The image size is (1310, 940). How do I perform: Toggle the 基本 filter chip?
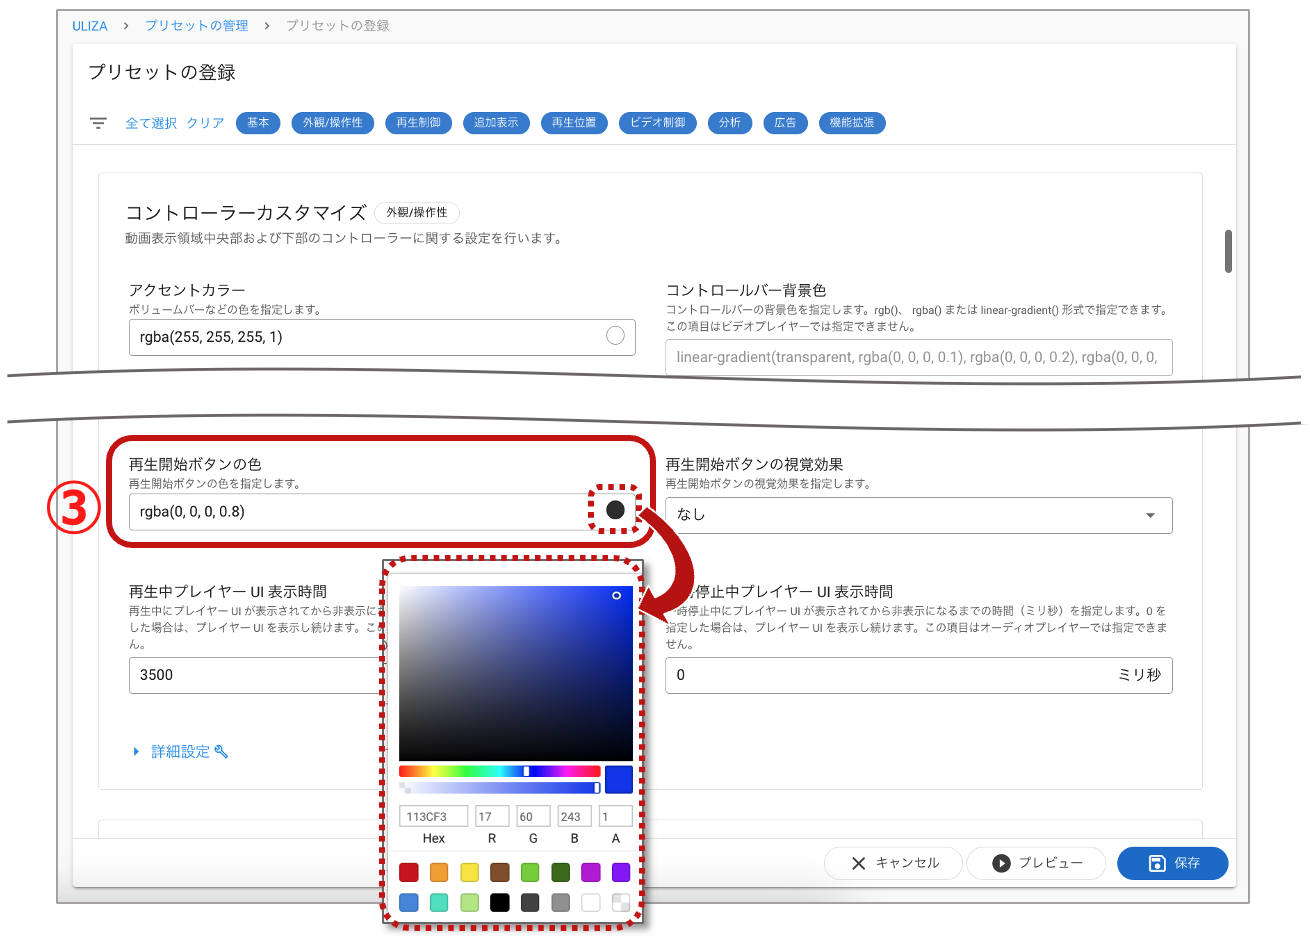point(258,122)
